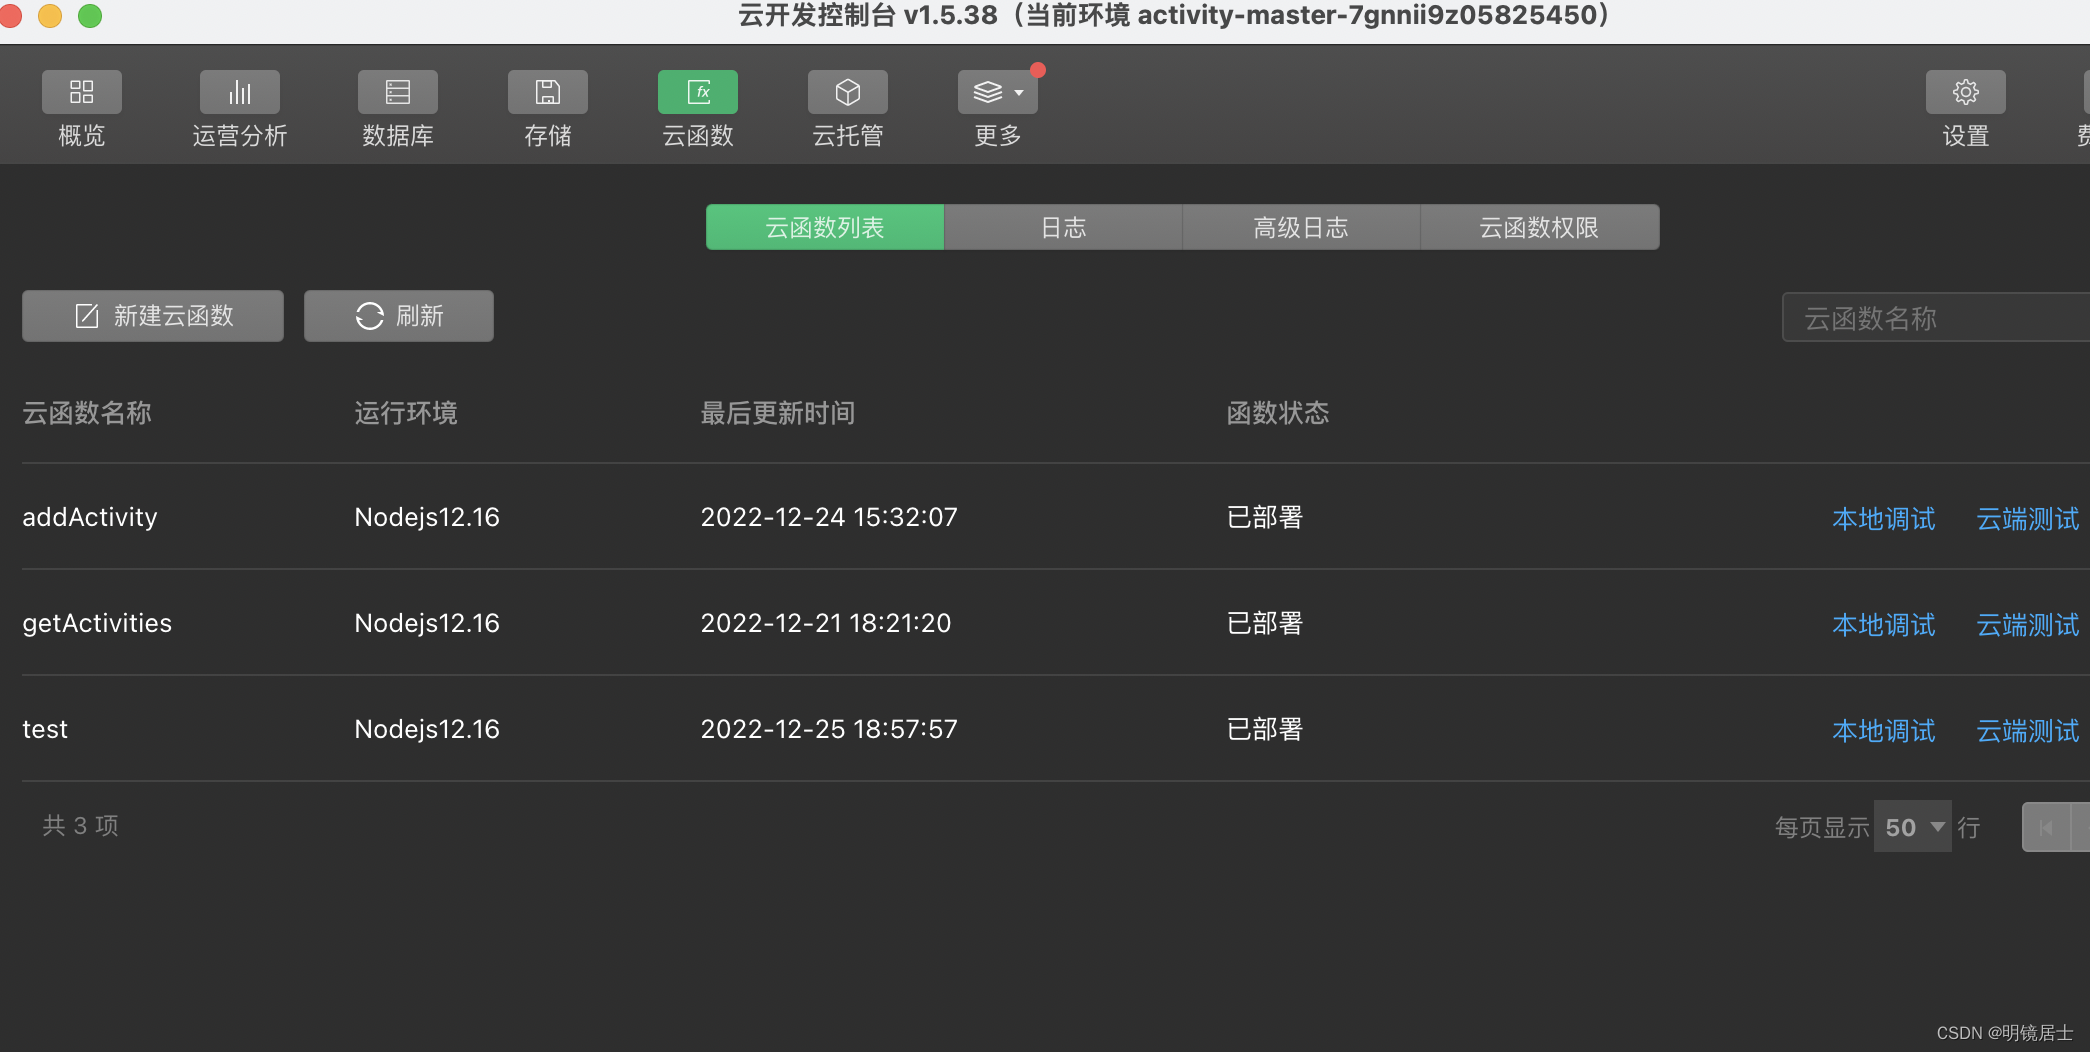This screenshot has height=1052, width=2090.
Task: Click 运行环境 column header
Action: [406, 413]
